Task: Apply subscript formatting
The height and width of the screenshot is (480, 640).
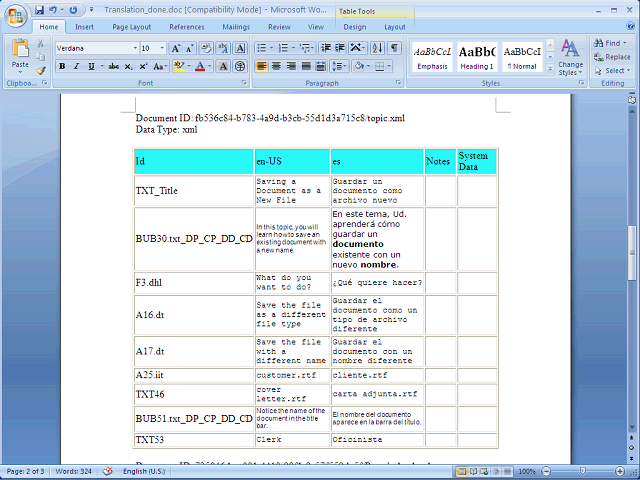Action: click(x=128, y=66)
